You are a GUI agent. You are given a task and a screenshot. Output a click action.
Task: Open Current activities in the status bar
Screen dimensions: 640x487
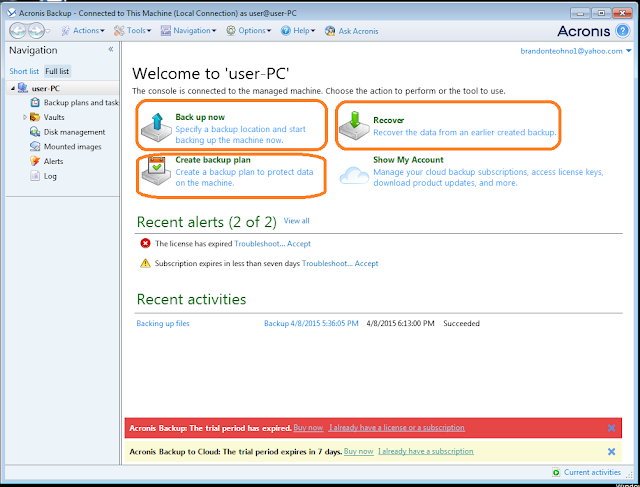(587, 472)
